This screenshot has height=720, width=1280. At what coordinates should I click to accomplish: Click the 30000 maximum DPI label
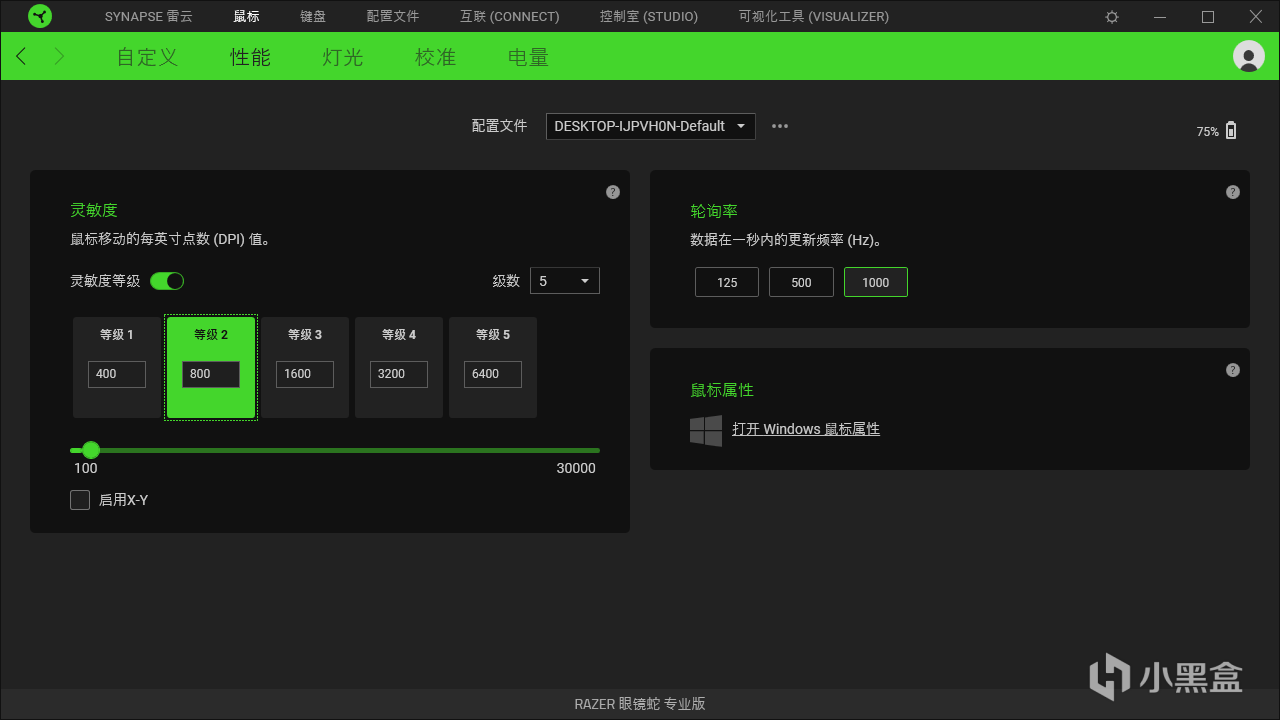click(x=576, y=468)
